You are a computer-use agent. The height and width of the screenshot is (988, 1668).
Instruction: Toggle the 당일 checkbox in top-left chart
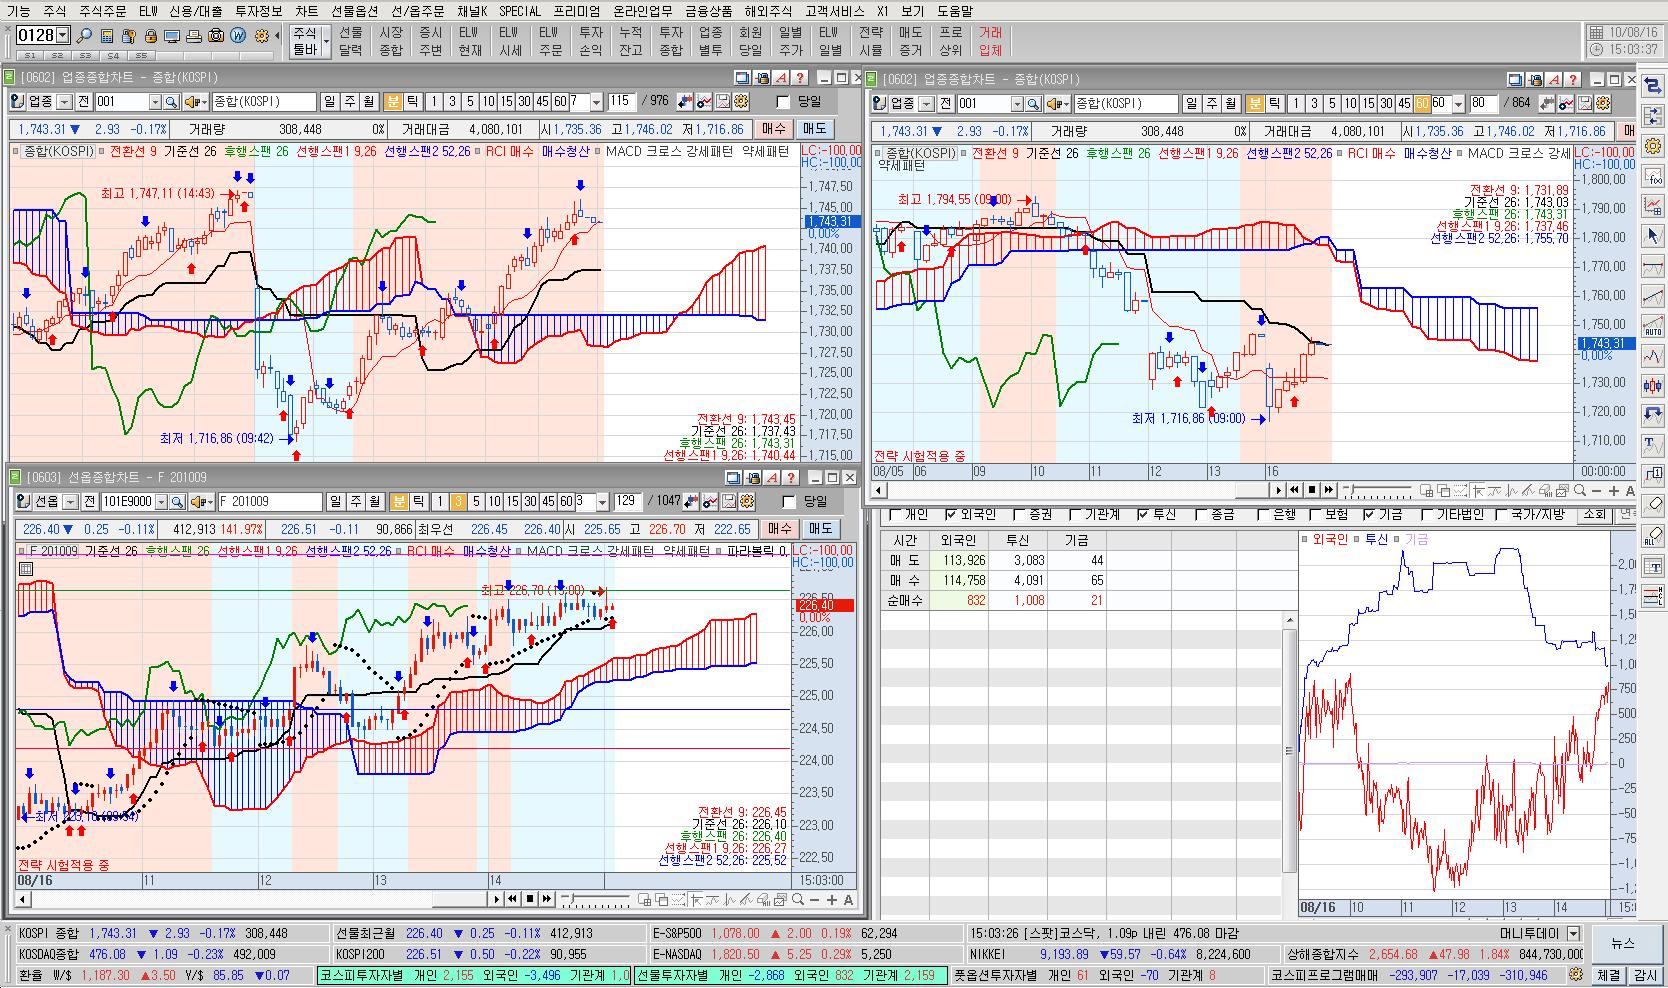click(x=783, y=101)
